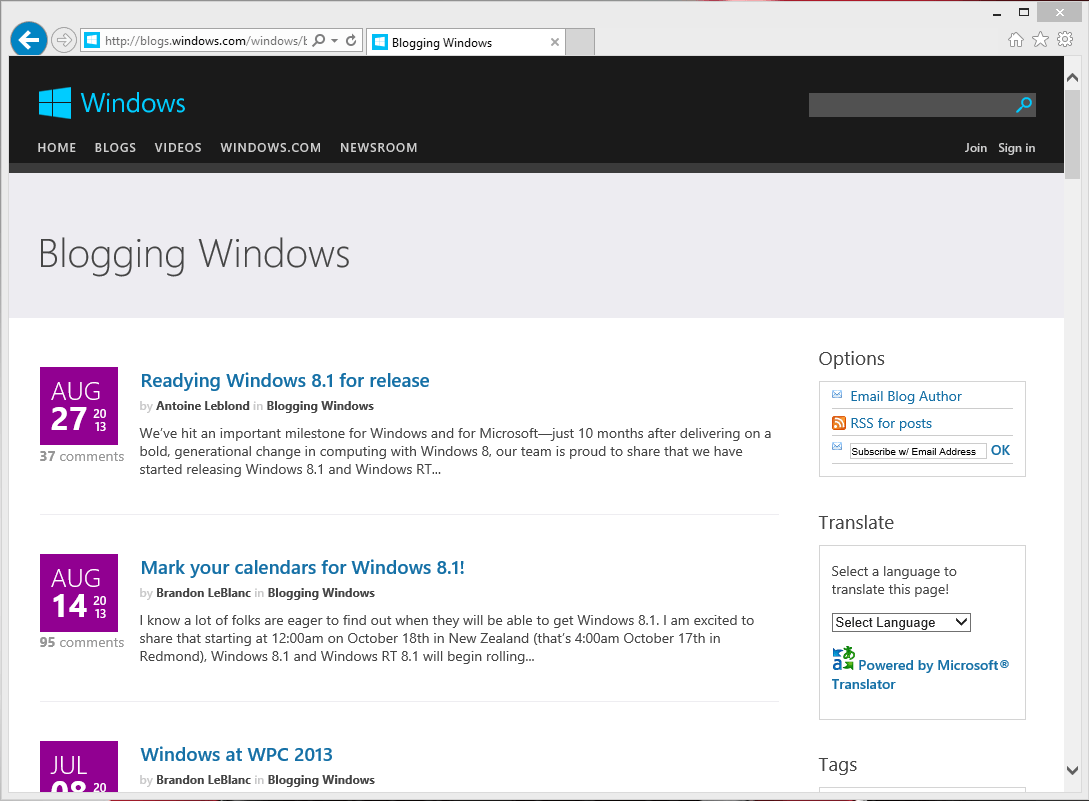The width and height of the screenshot is (1089, 801).
Task: Open the 37 comments link
Action: point(82,456)
